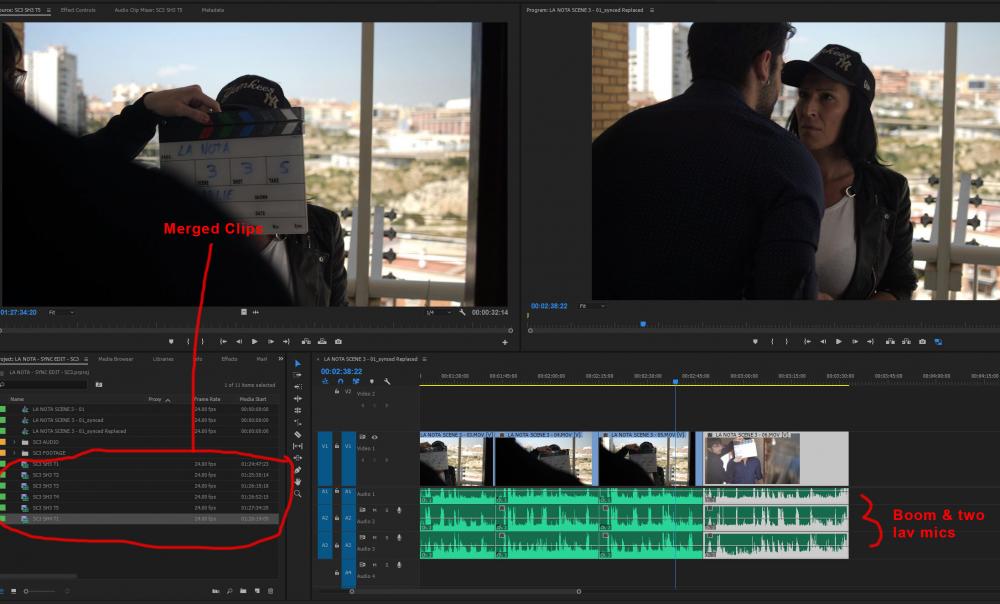Select the Hand tool
The image size is (1000, 604).
[x=298, y=482]
